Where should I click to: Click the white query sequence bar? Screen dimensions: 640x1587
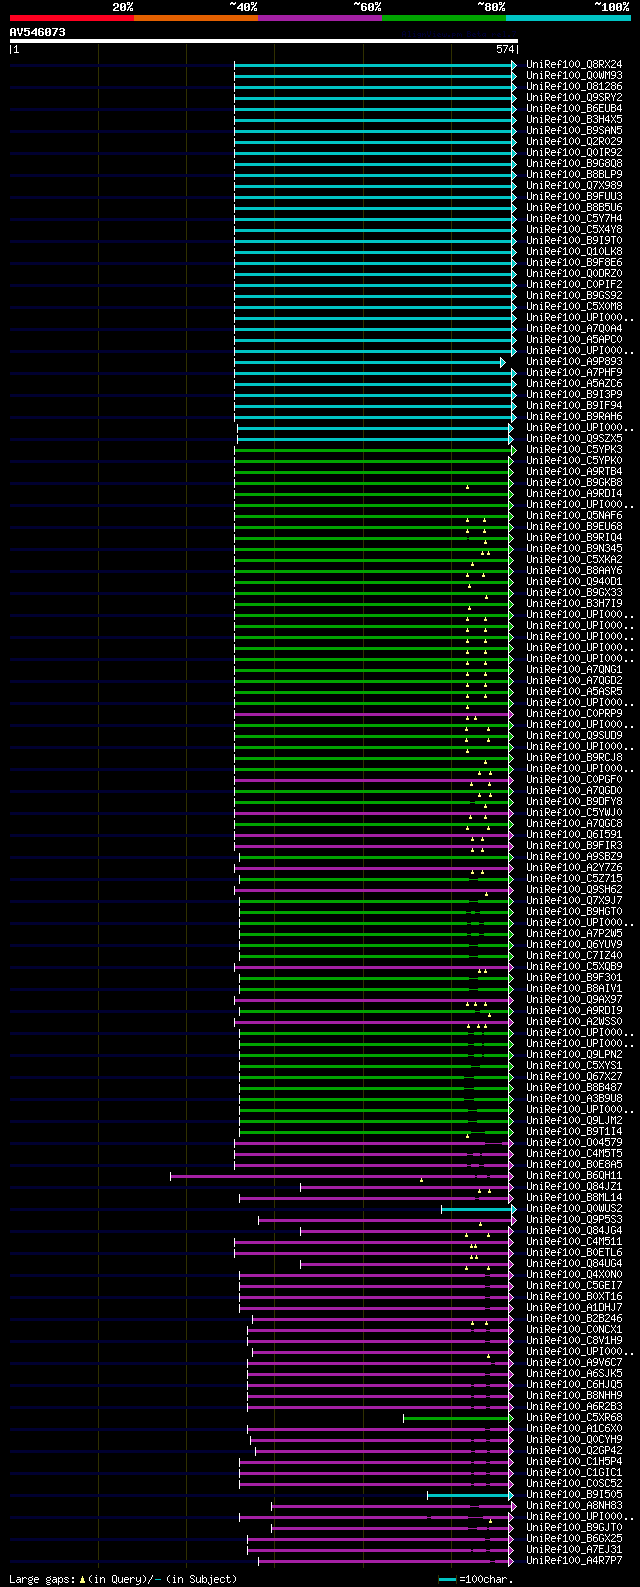[264, 41]
